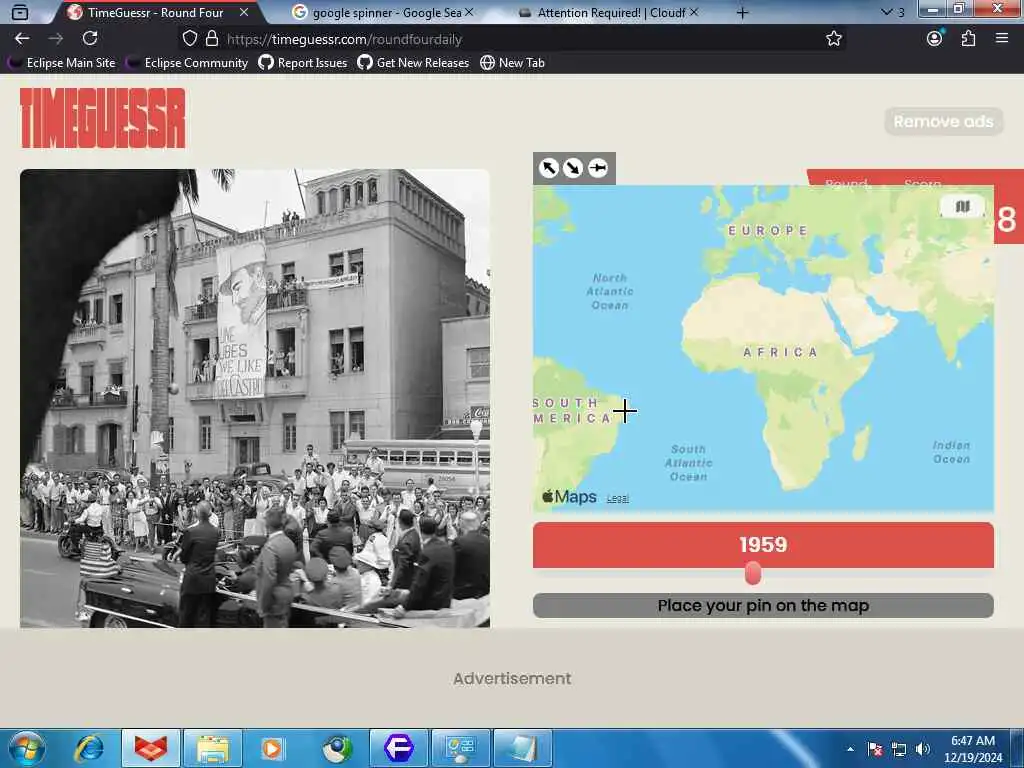
Task: Open the Report Issues bookmark
Action: [303, 63]
